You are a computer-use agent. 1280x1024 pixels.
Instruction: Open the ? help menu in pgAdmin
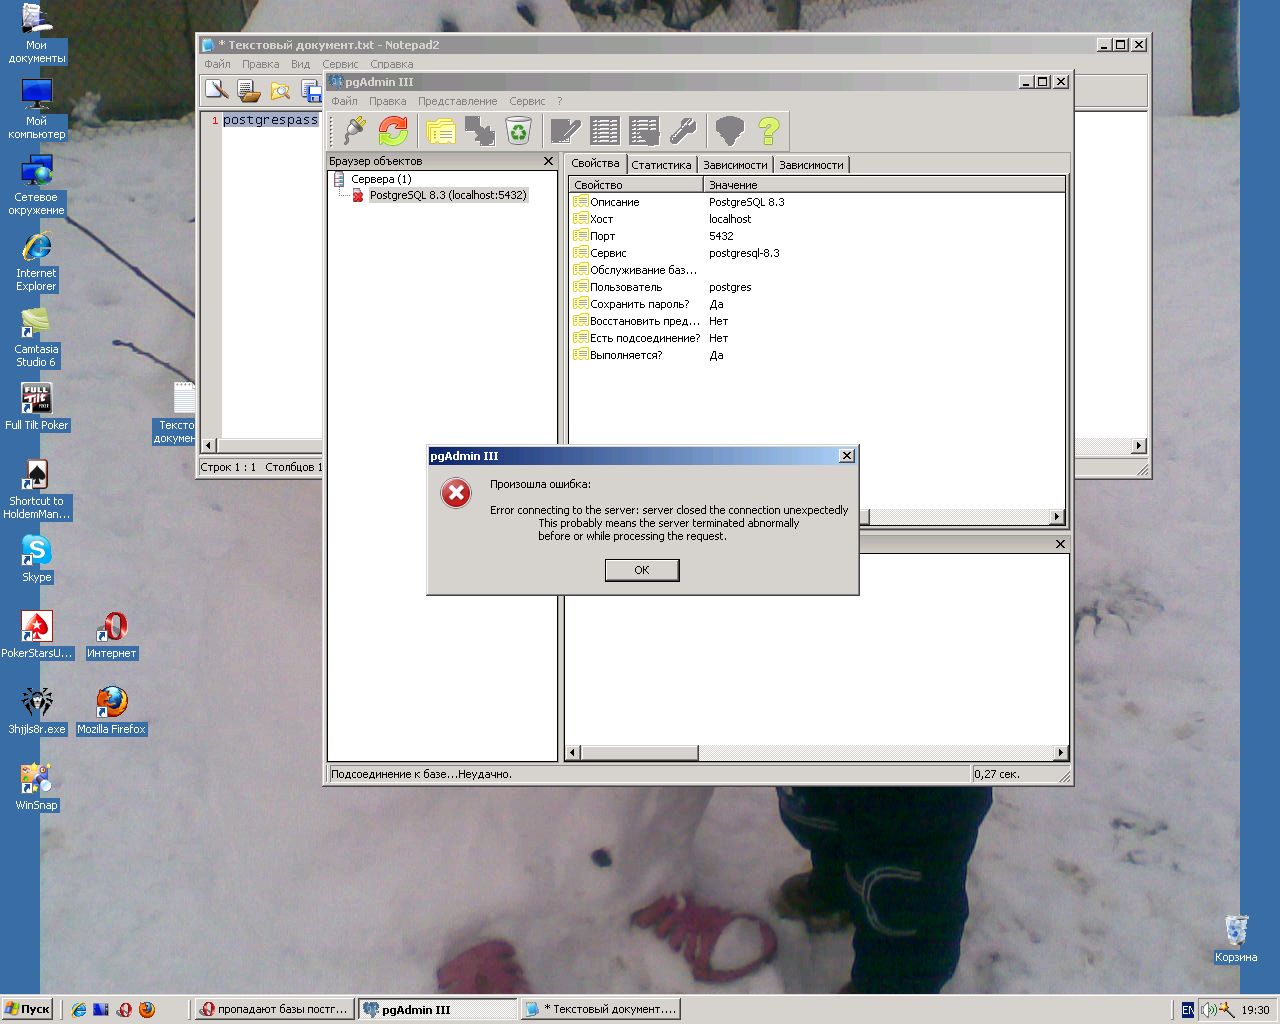pyautogui.click(x=560, y=101)
